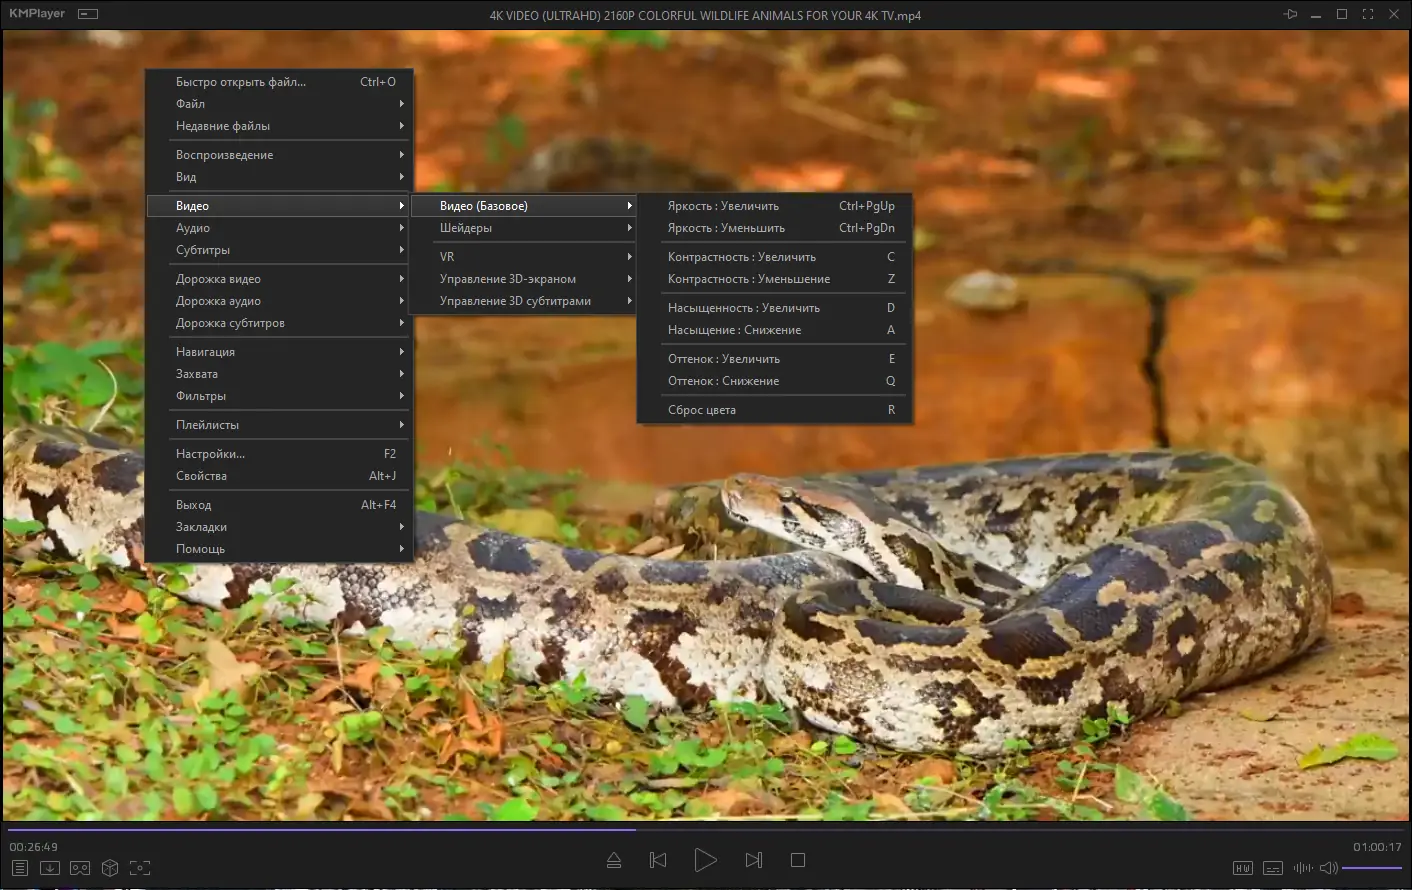Click the download icon in bottom bar
The image size is (1412, 890).
50,868
